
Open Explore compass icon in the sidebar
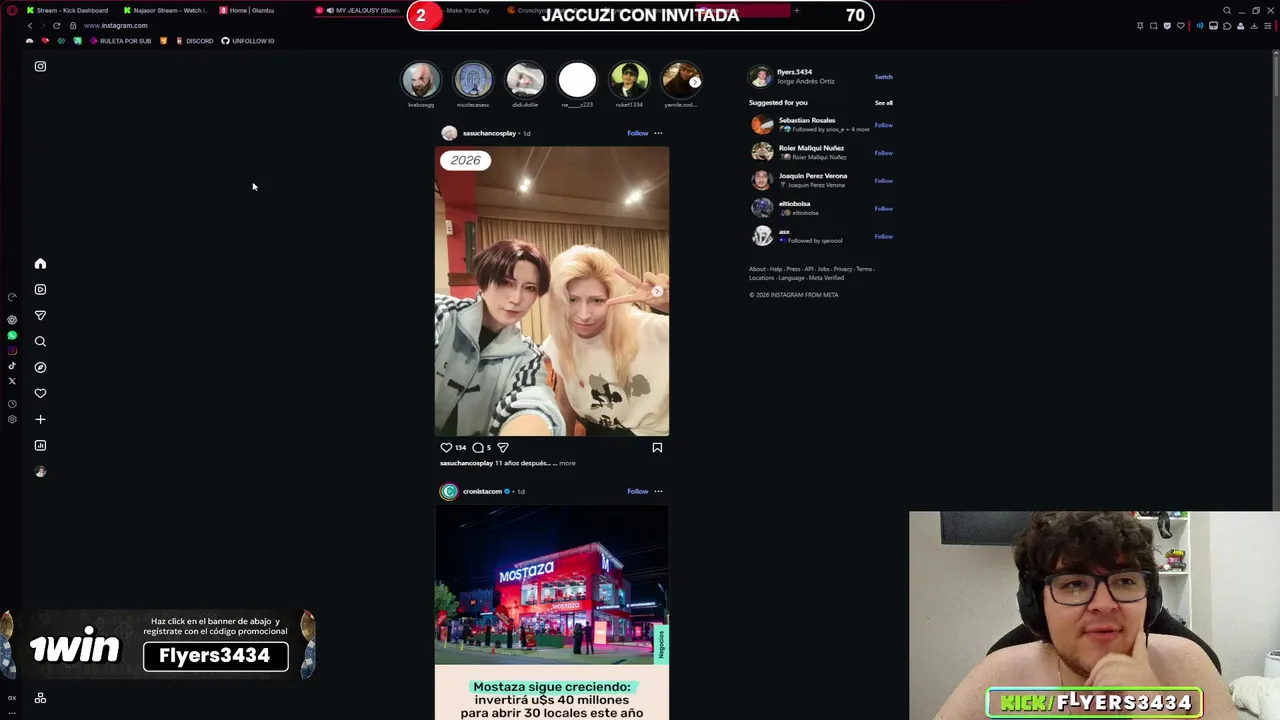tap(40, 368)
